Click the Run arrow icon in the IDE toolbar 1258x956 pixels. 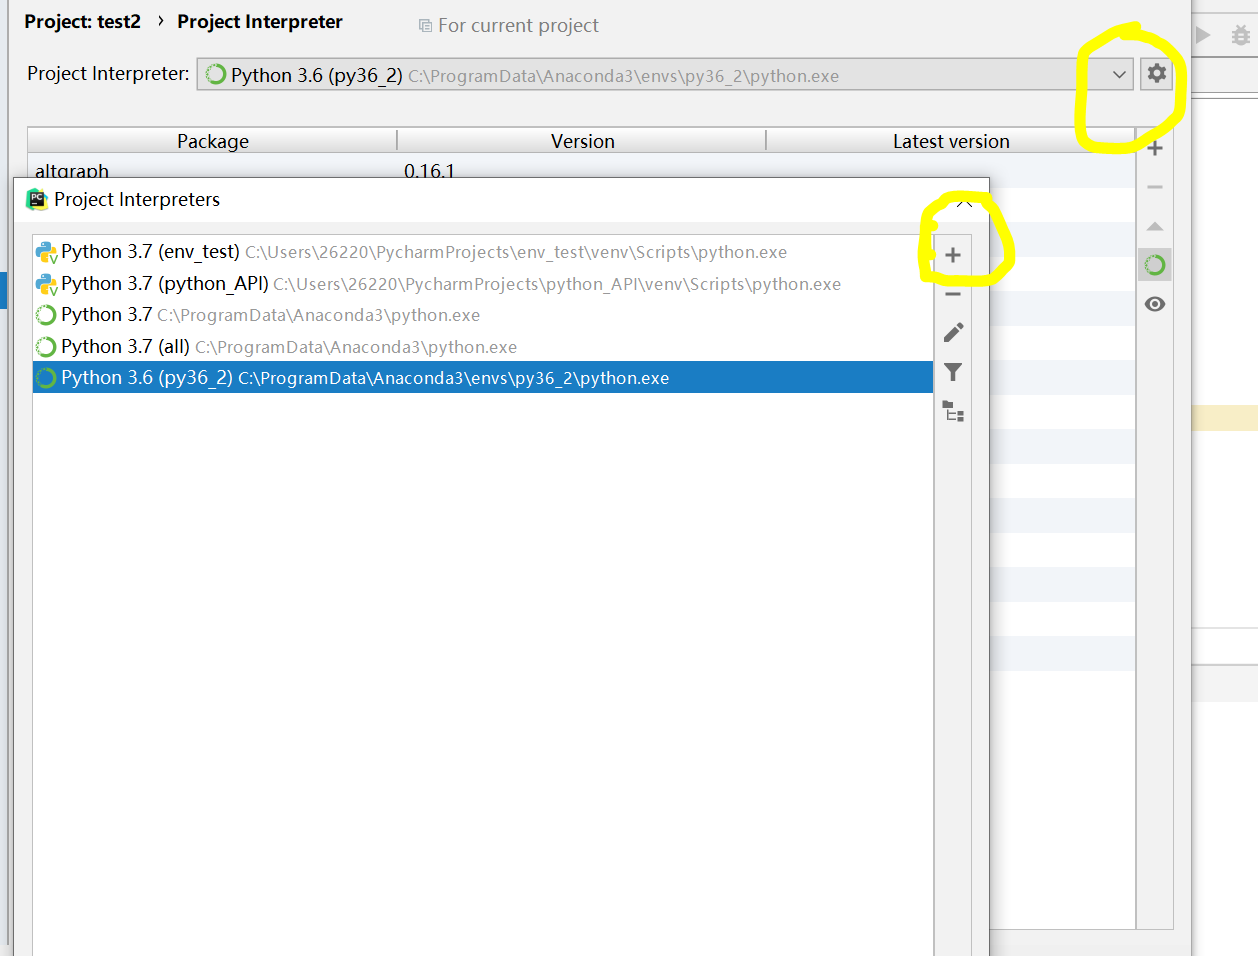[1203, 35]
